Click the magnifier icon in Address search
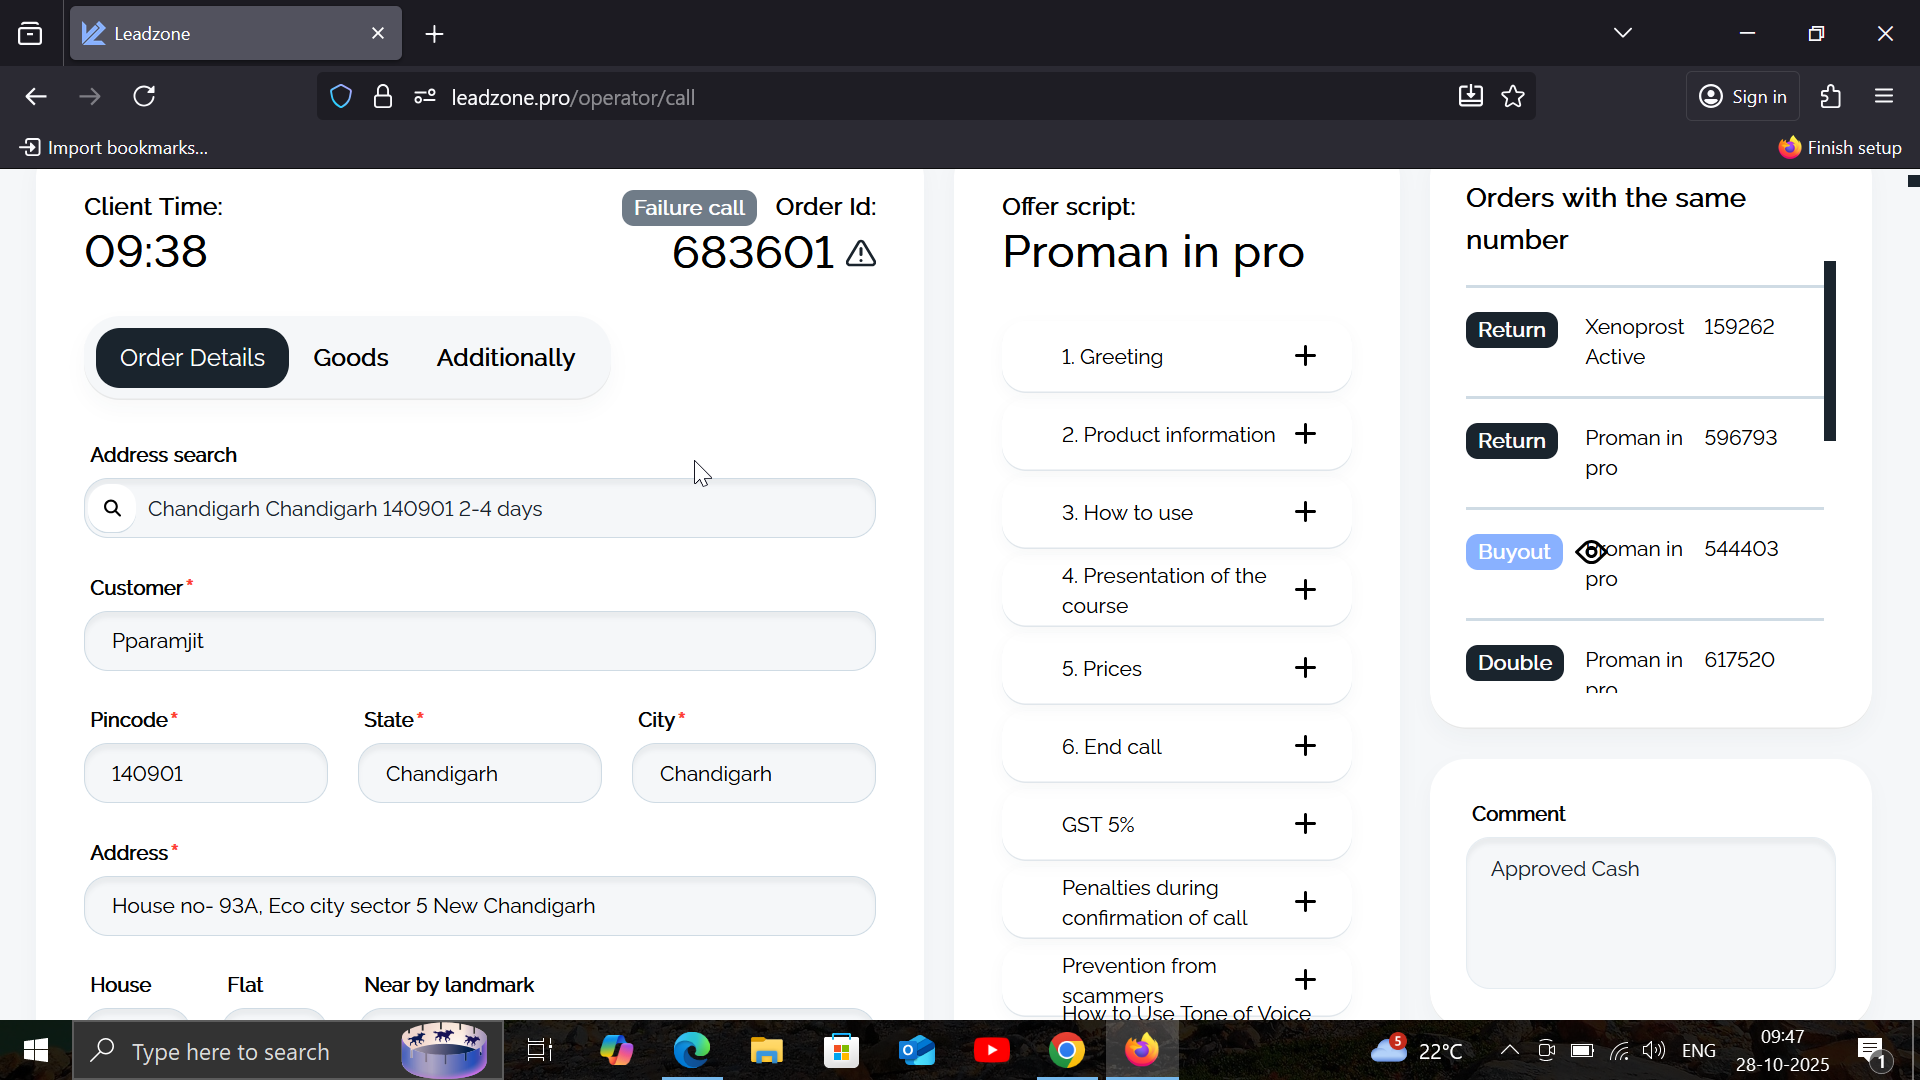Screen dimensions: 1920x1080 pyautogui.click(x=113, y=508)
